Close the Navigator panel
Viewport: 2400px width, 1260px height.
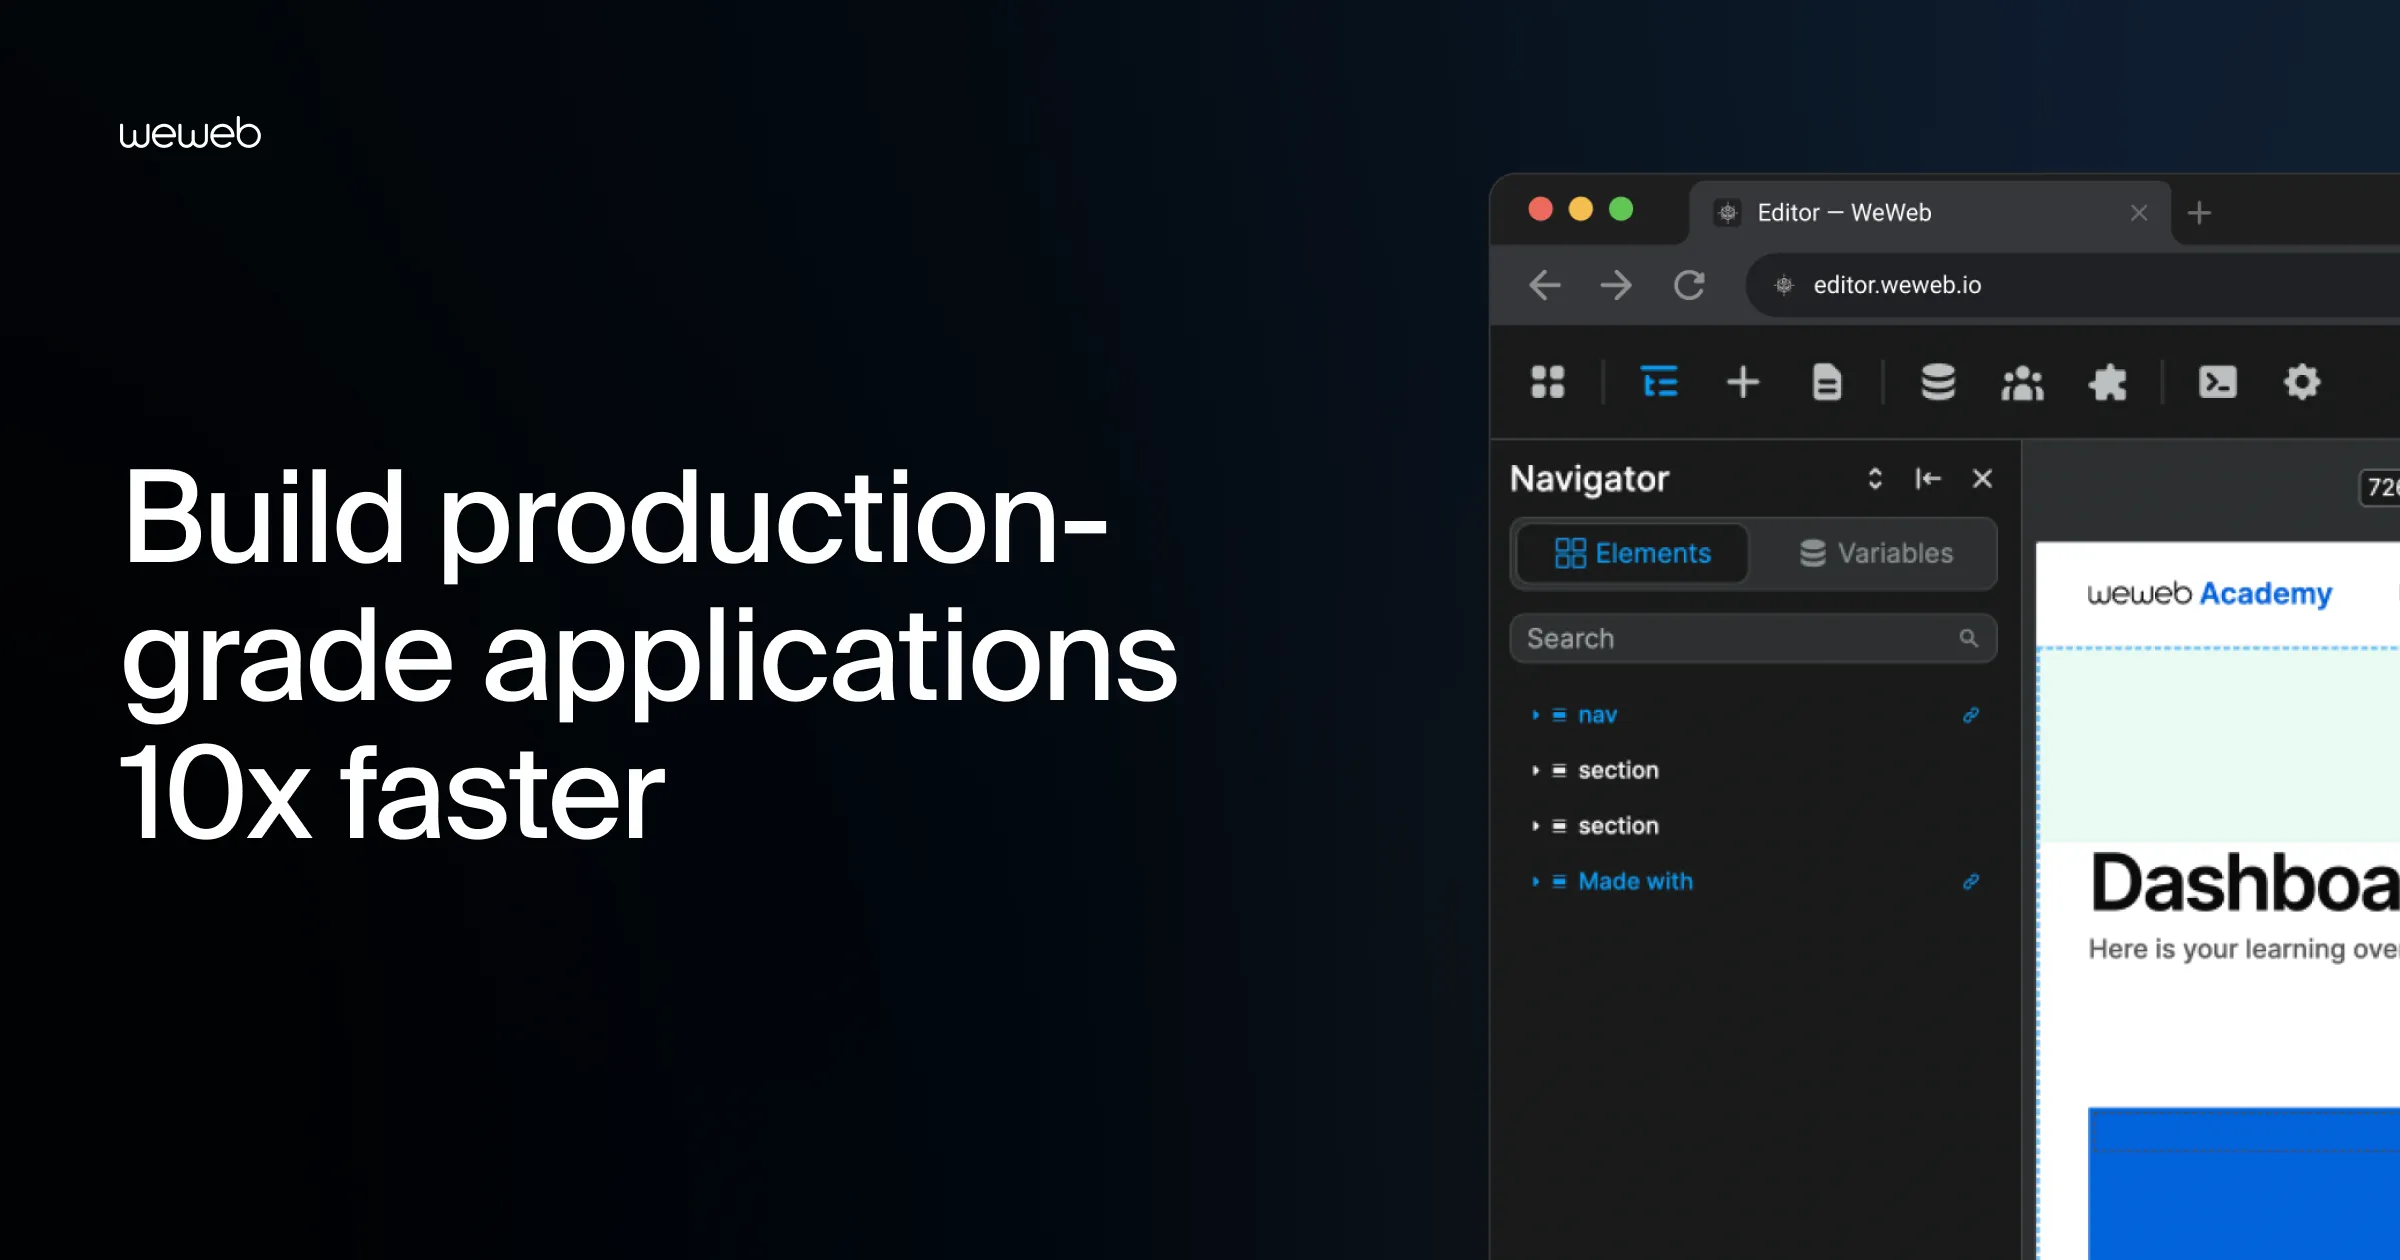1982,479
